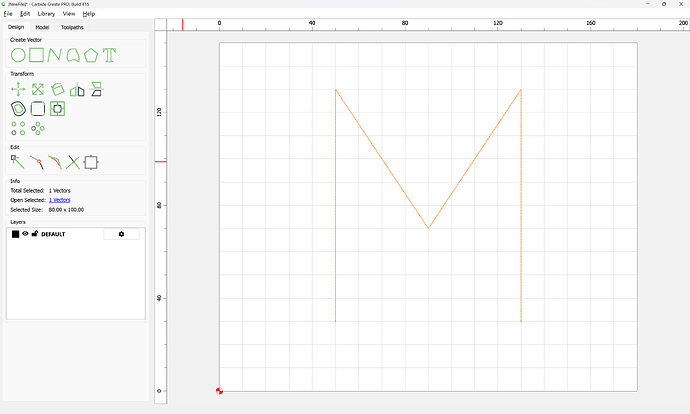Activate the Rotate transform tool

click(x=58, y=89)
